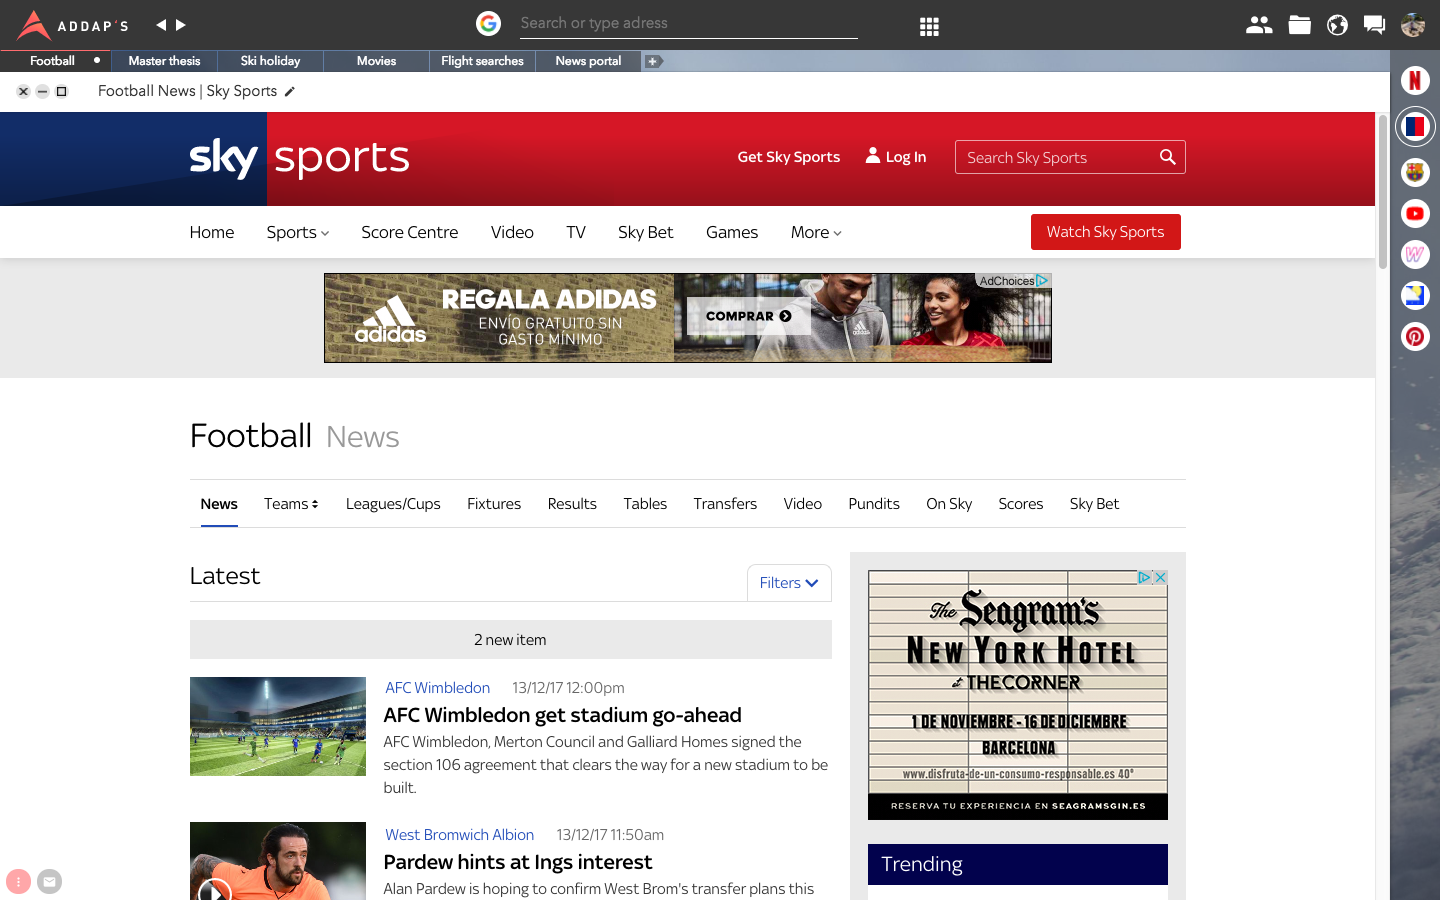The height and width of the screenshot is (900, 1440).
Task: Click the sky sports logo
Action: 299,158
